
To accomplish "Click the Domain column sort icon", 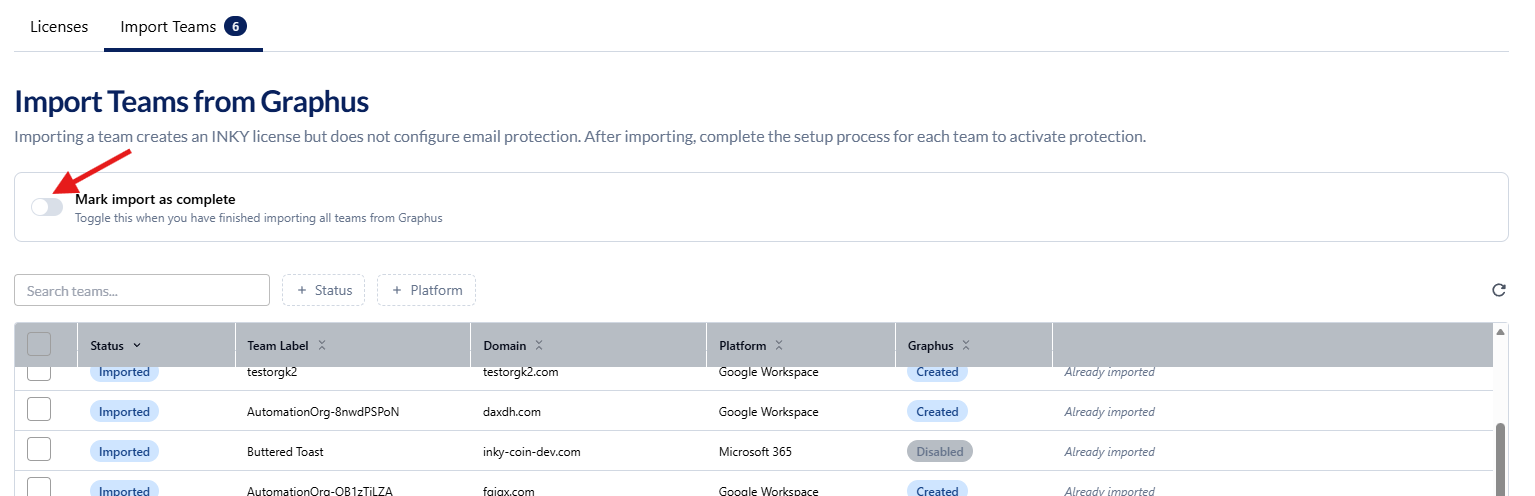I will 539,346.
